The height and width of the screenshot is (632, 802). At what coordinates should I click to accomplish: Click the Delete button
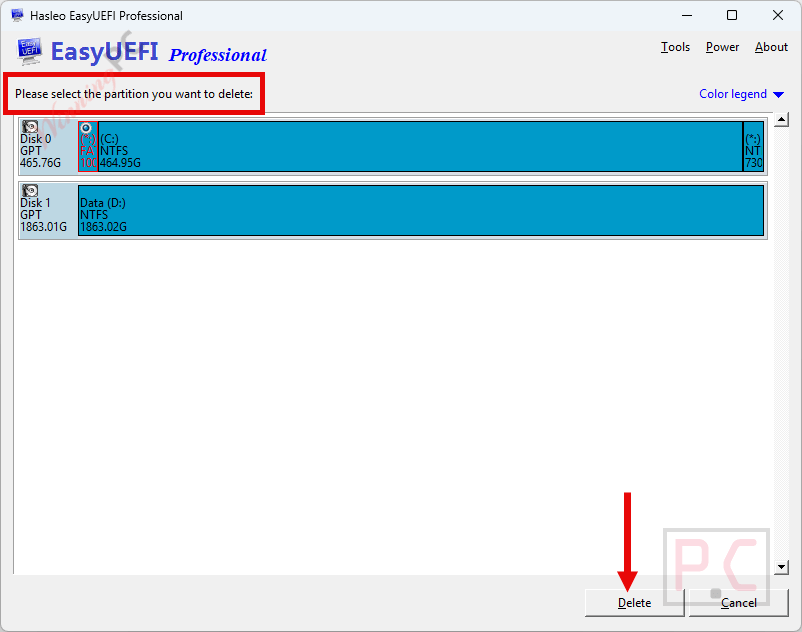click(634, 603)
